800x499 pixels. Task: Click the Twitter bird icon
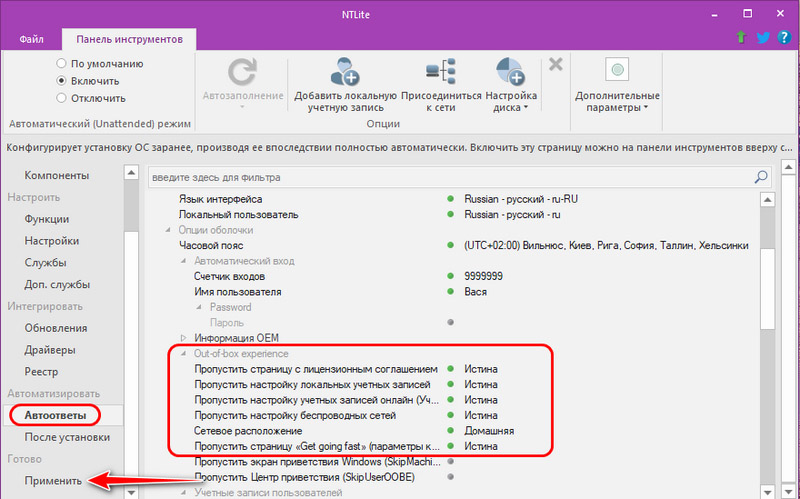pos(763,37)
